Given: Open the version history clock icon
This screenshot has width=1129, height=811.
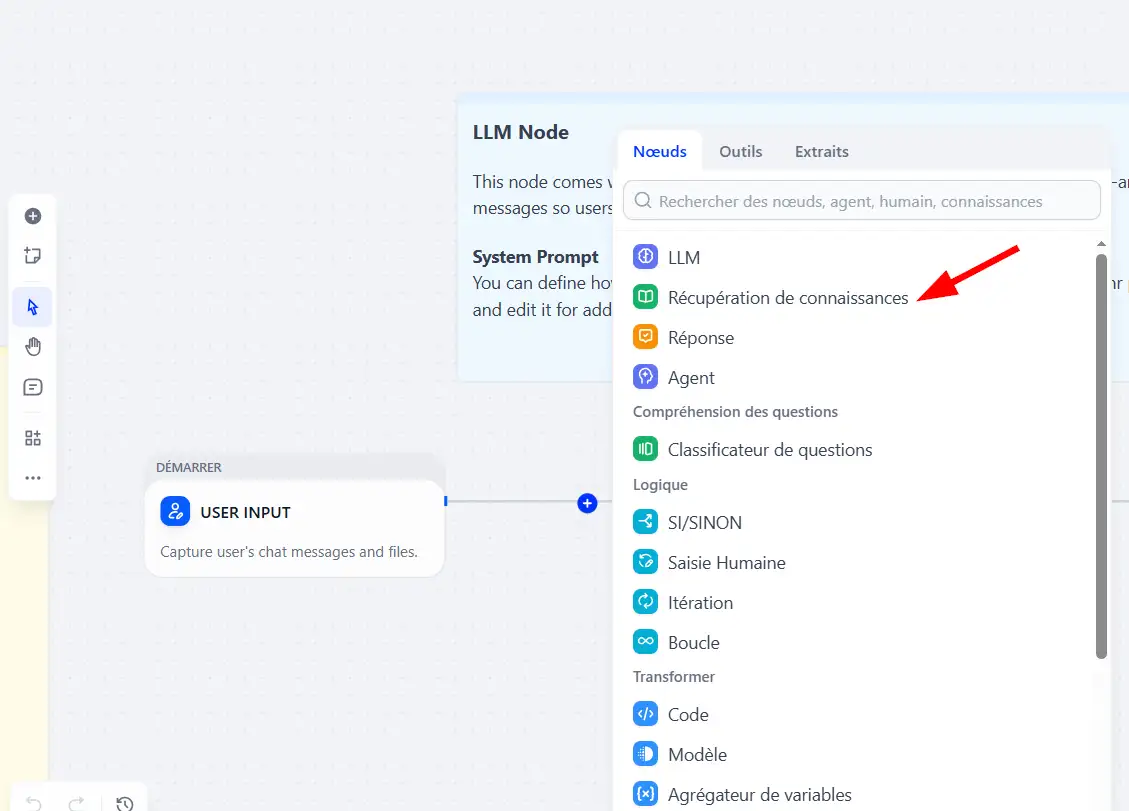Looking at the screenshot, I should (x=125, y=803).
